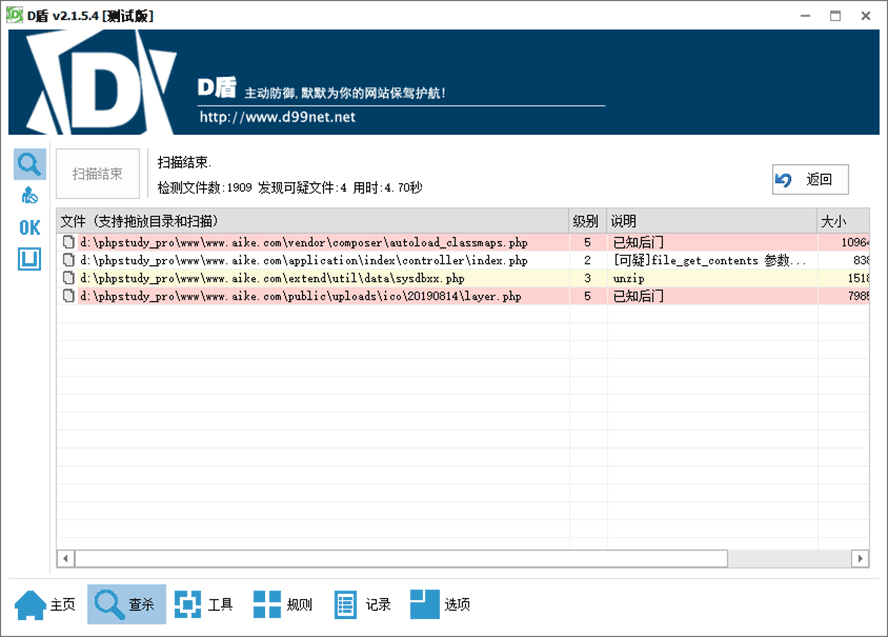This screenshot has width=888, height=637.
Task: Select the sysdbxx.php file icon
Action: [x=69, y=278]
